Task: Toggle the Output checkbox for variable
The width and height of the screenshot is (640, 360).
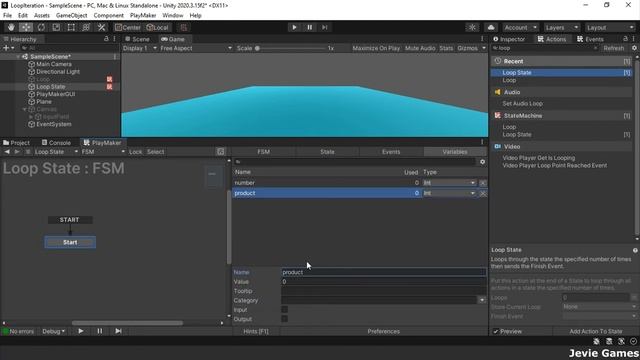Action: click(x=284, y=319)
